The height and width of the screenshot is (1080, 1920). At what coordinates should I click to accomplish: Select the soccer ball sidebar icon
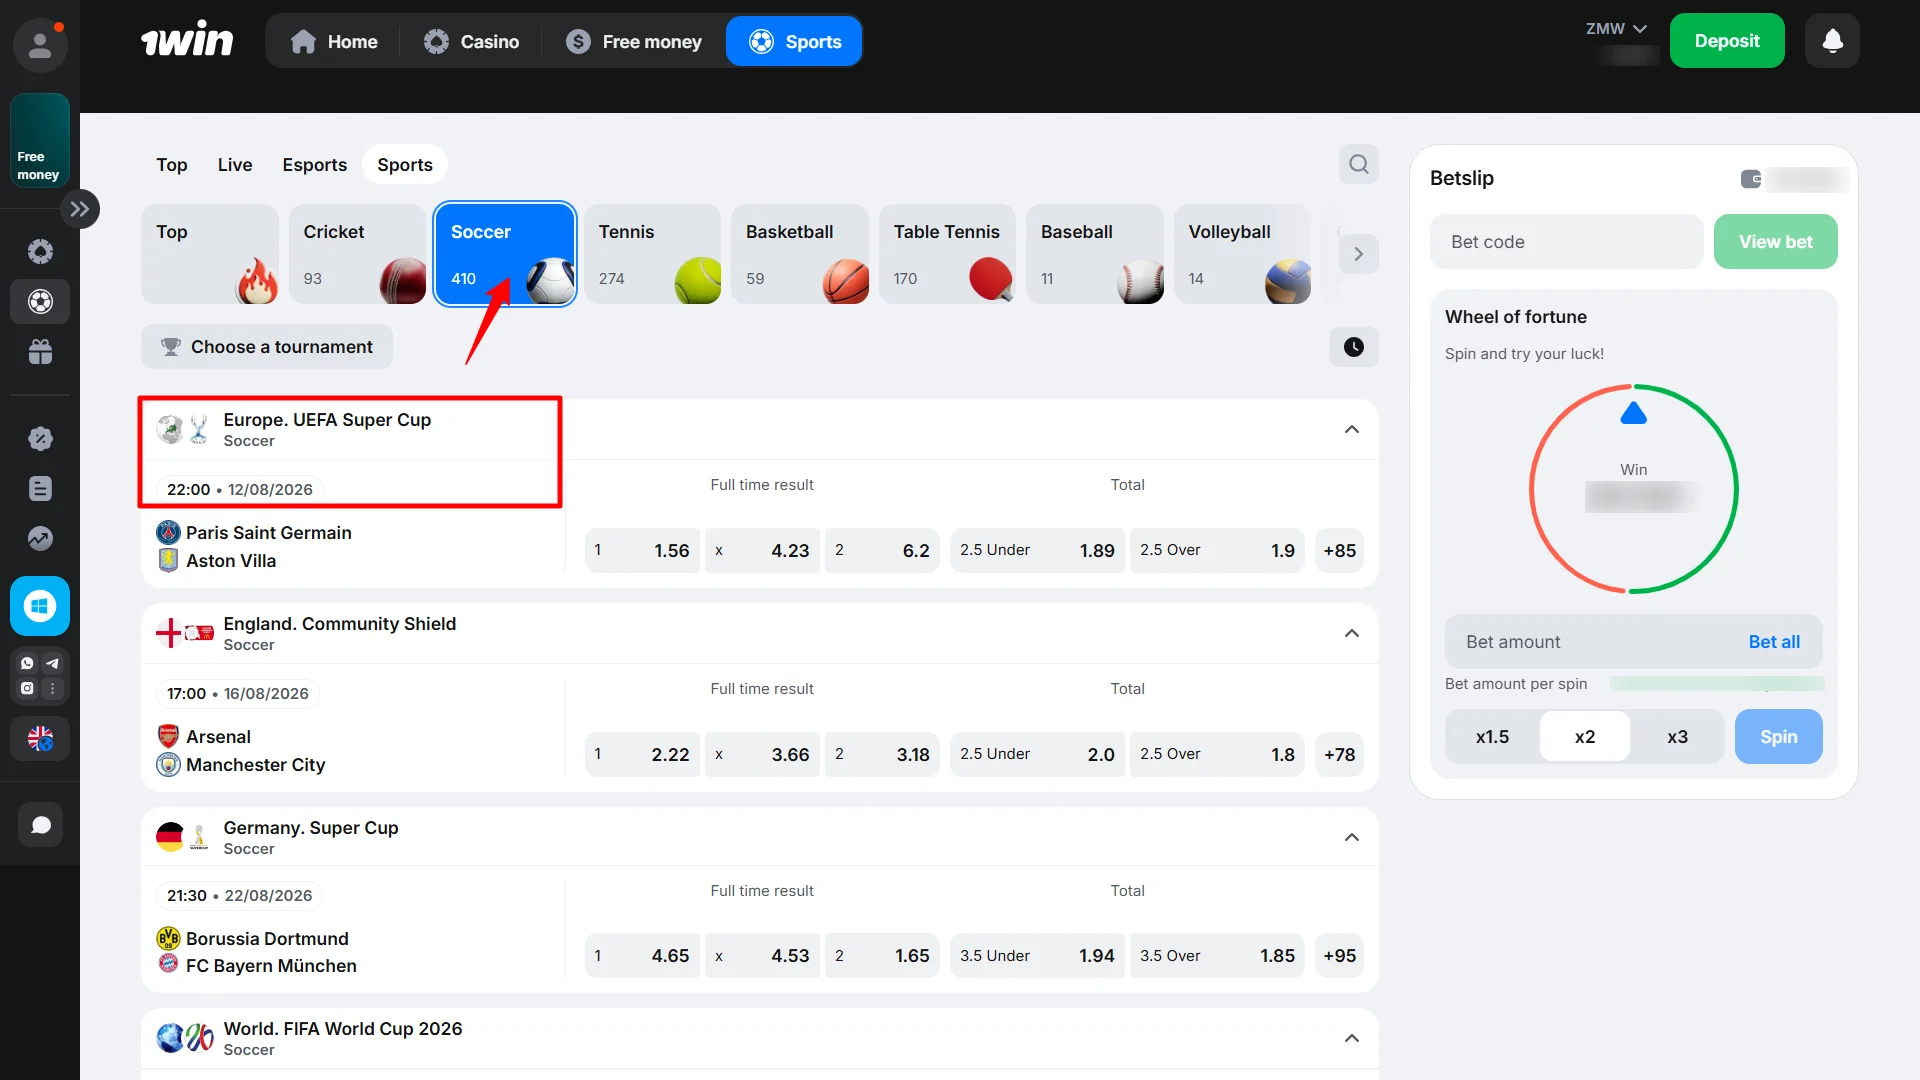pyautogui.click(x=40, y=301)
